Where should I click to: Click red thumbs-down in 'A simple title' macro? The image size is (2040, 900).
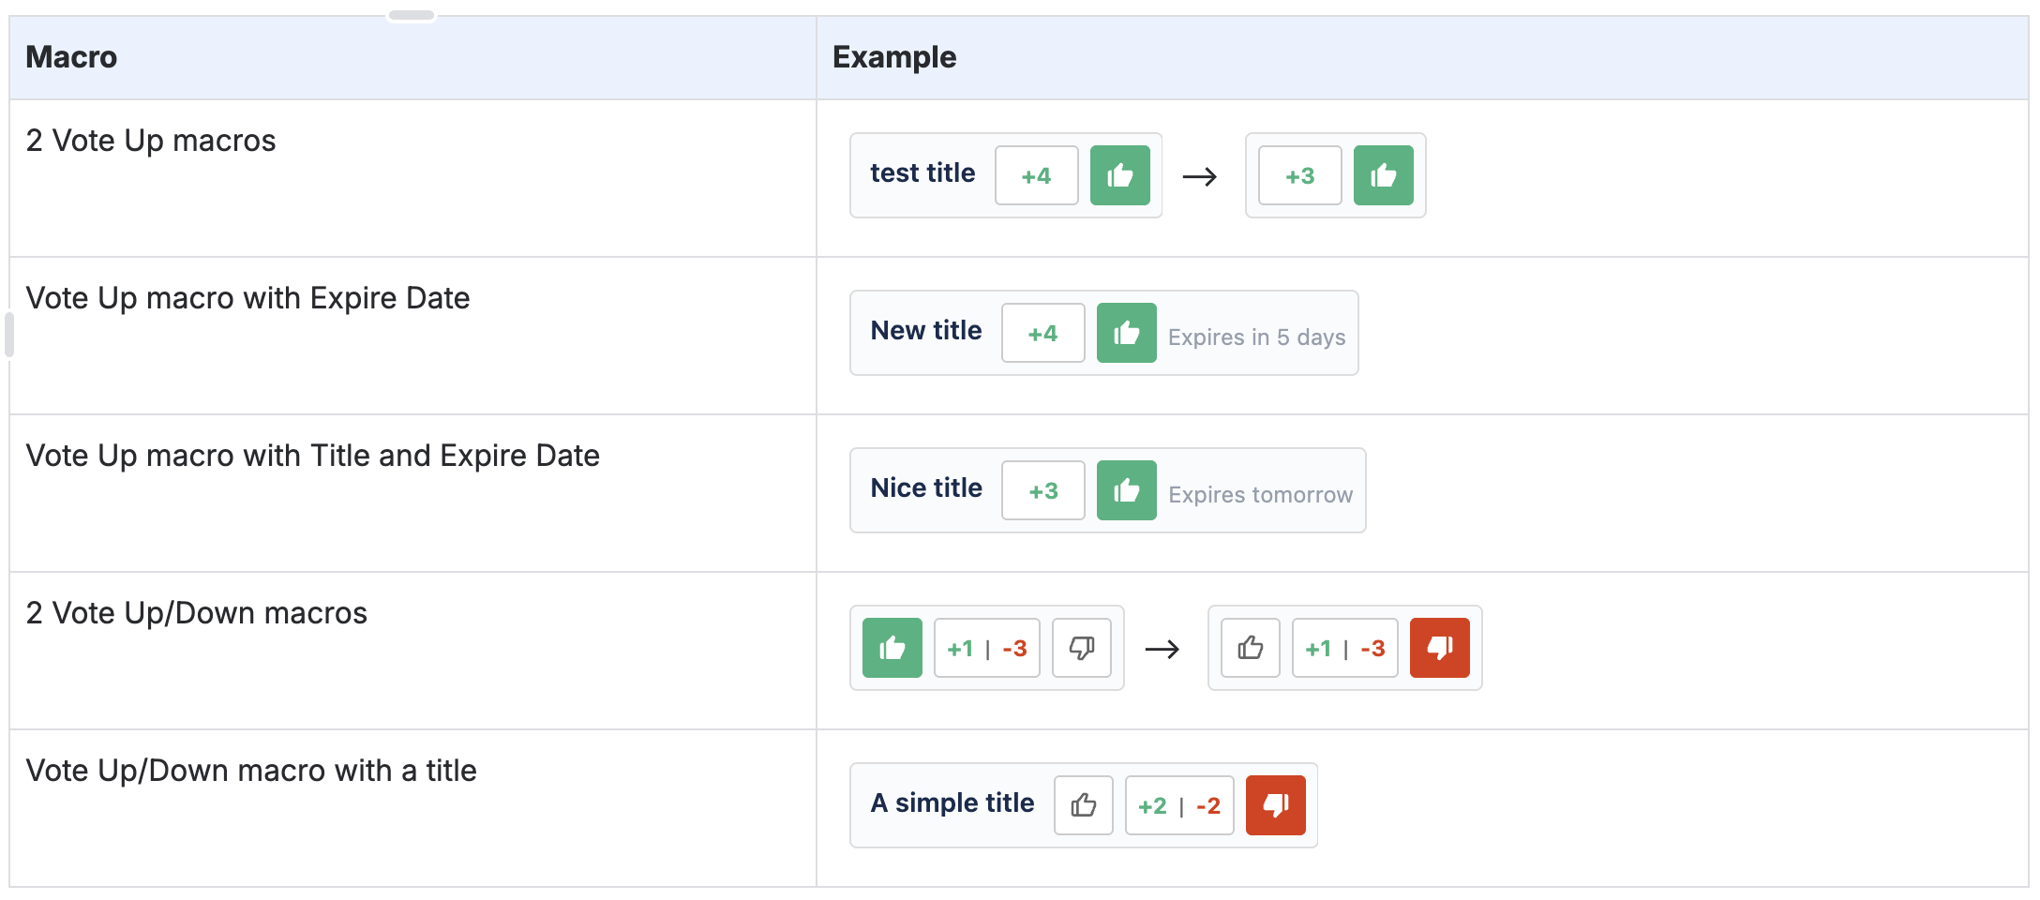point(1275,805)
